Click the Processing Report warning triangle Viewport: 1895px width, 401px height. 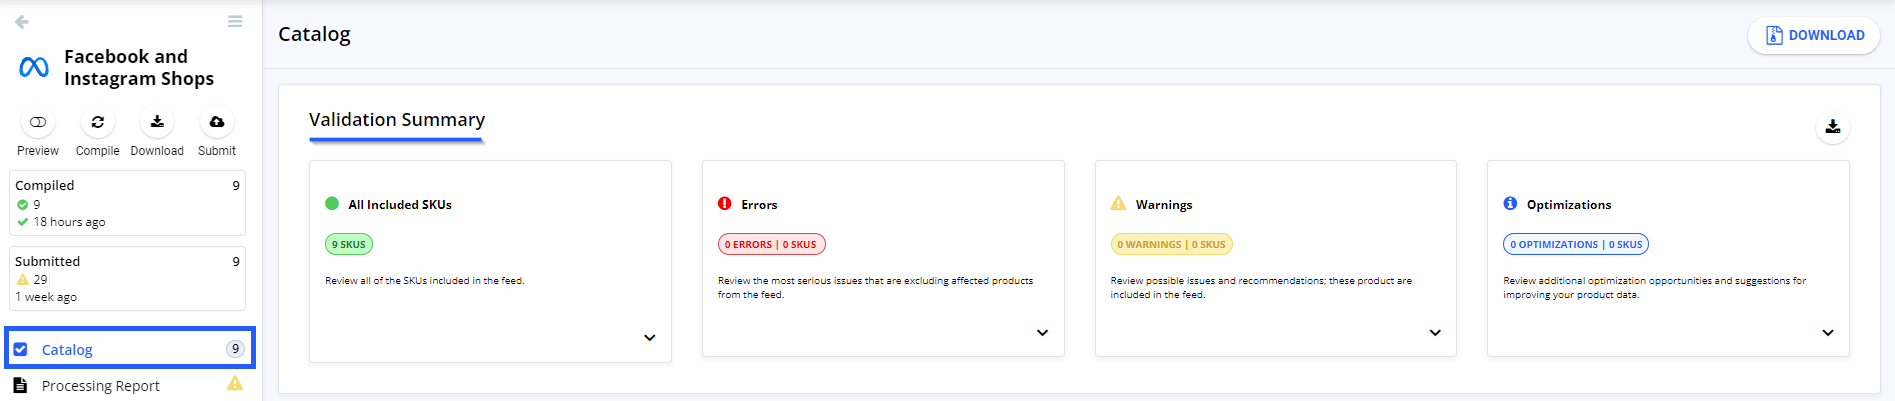point(235,383)
